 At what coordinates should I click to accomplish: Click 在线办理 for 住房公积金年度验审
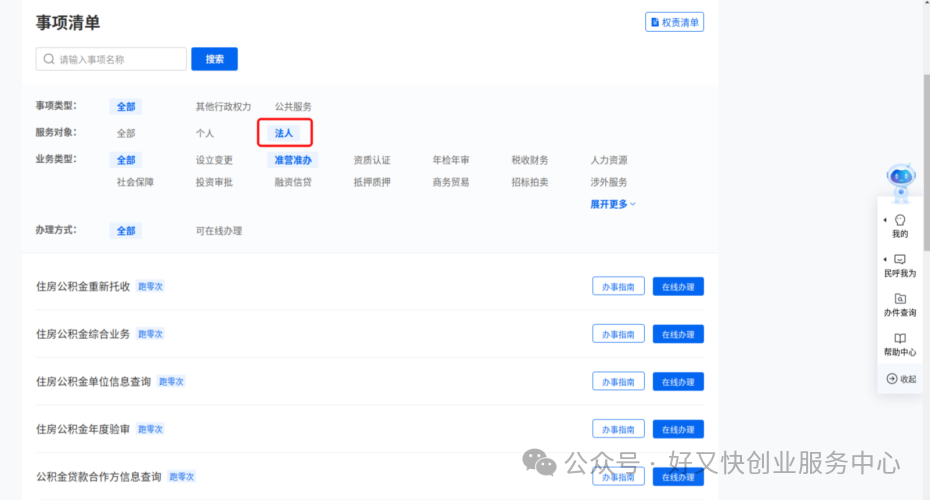678,429
